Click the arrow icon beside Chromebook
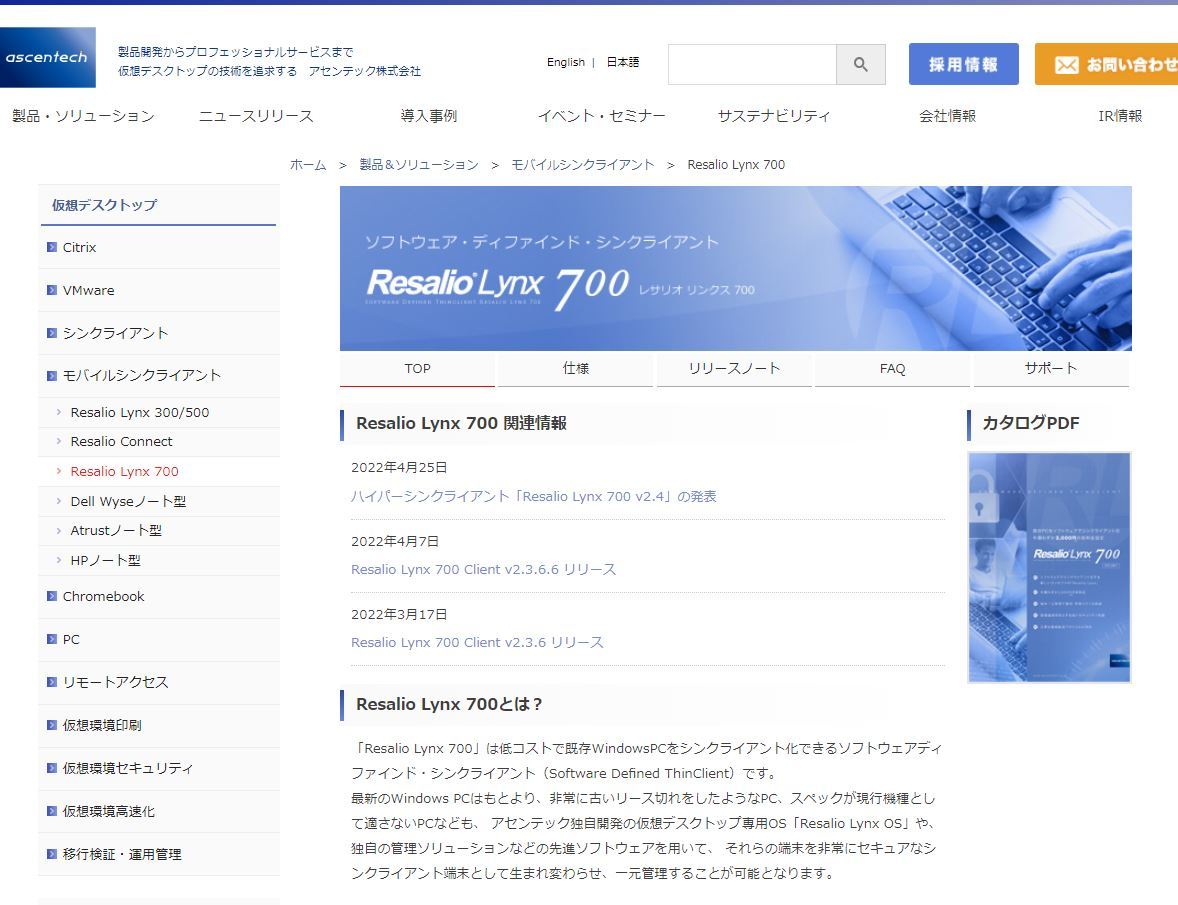The width and height of the screenshot is (1178, 905). click(x=52, y=596)
